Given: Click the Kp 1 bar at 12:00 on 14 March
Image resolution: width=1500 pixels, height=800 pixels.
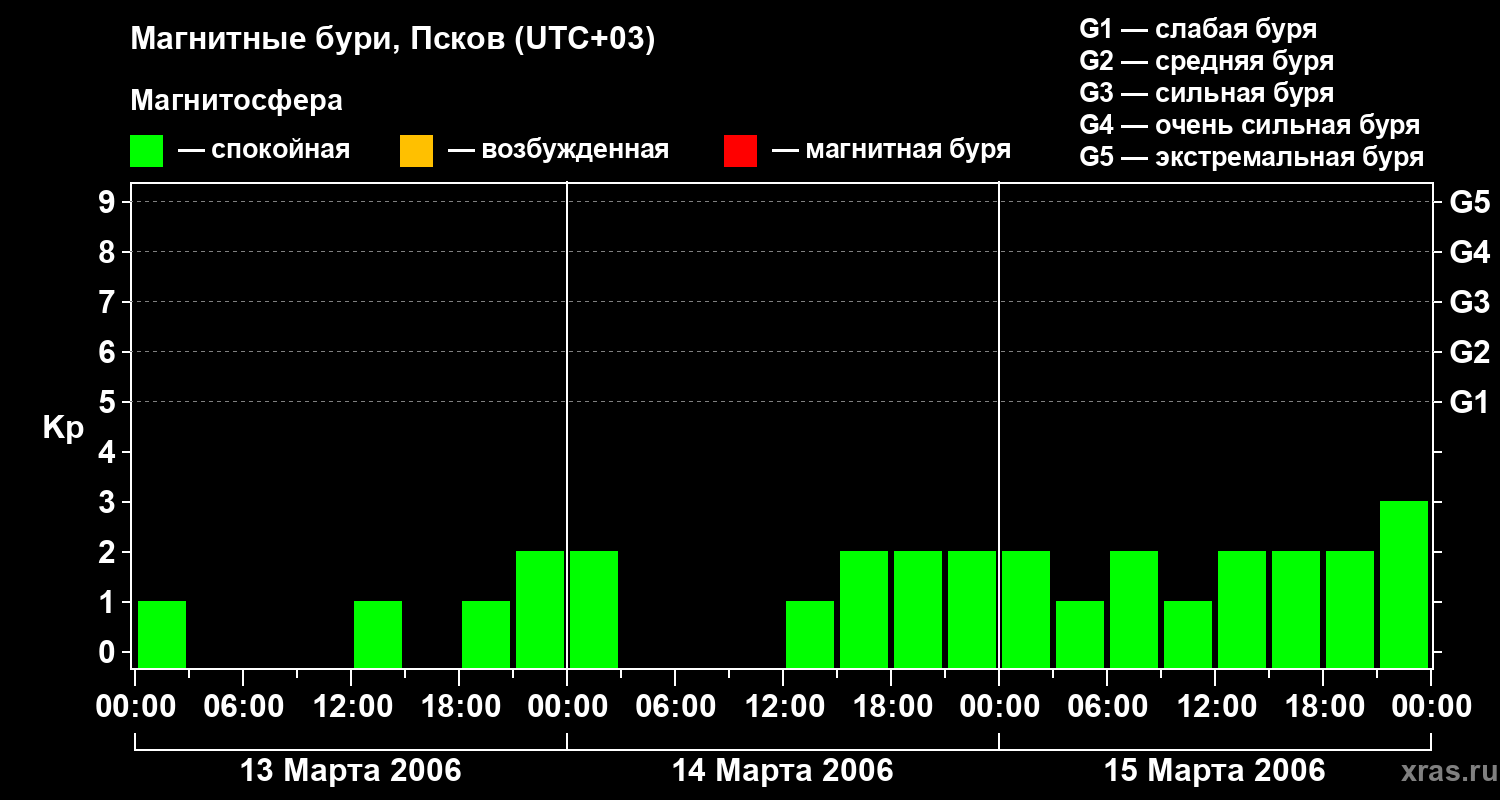Looking at the screenshot, I should click(x=810, y=634).
